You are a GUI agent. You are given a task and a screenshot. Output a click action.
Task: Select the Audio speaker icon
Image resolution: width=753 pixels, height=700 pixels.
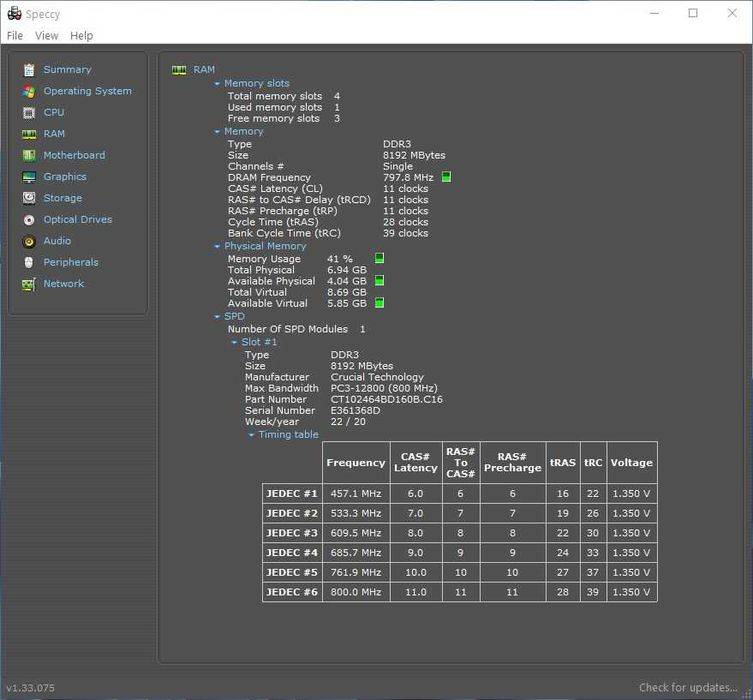coord(29,241)
